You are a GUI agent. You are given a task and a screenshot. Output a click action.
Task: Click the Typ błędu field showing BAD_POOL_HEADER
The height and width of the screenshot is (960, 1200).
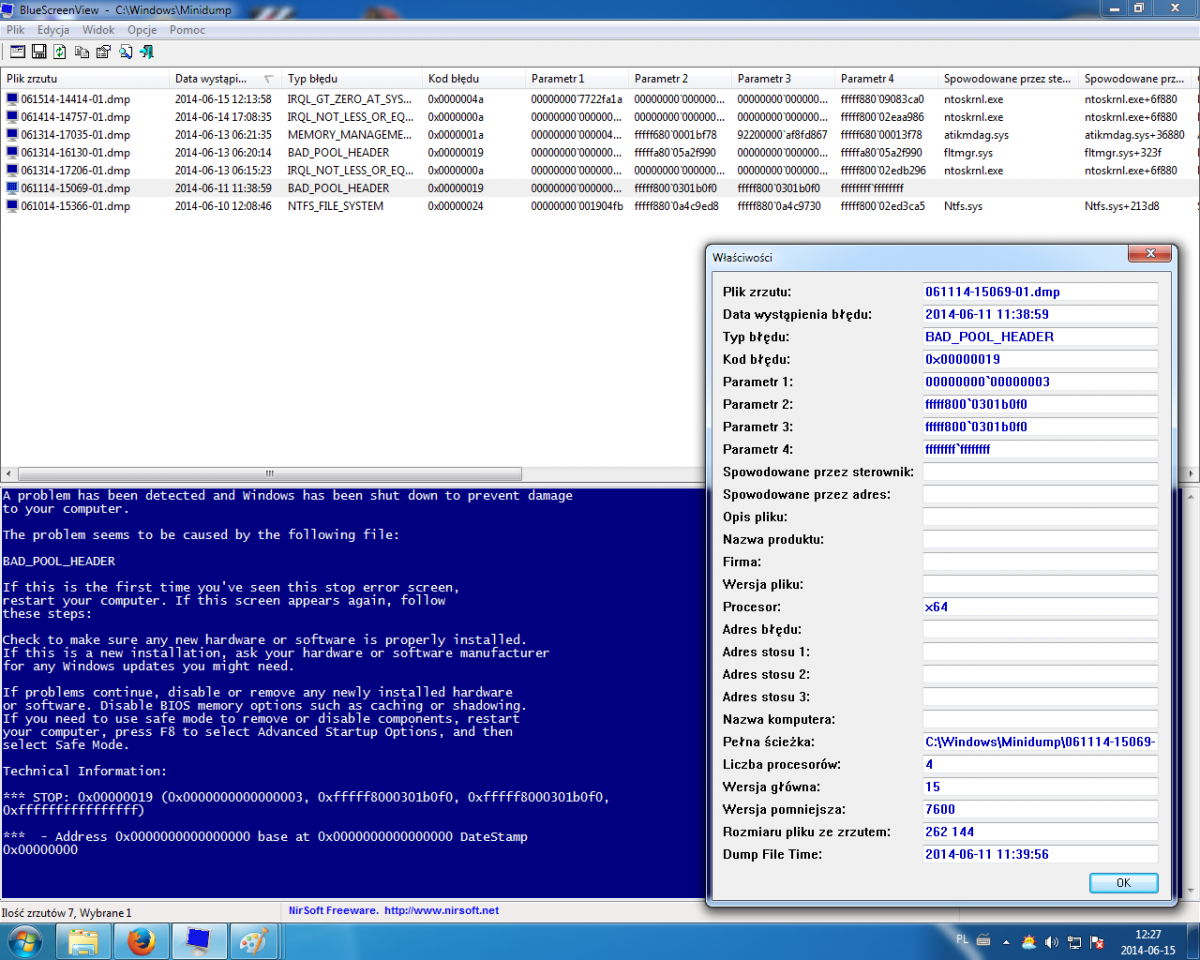click(x=1040, y=337)
